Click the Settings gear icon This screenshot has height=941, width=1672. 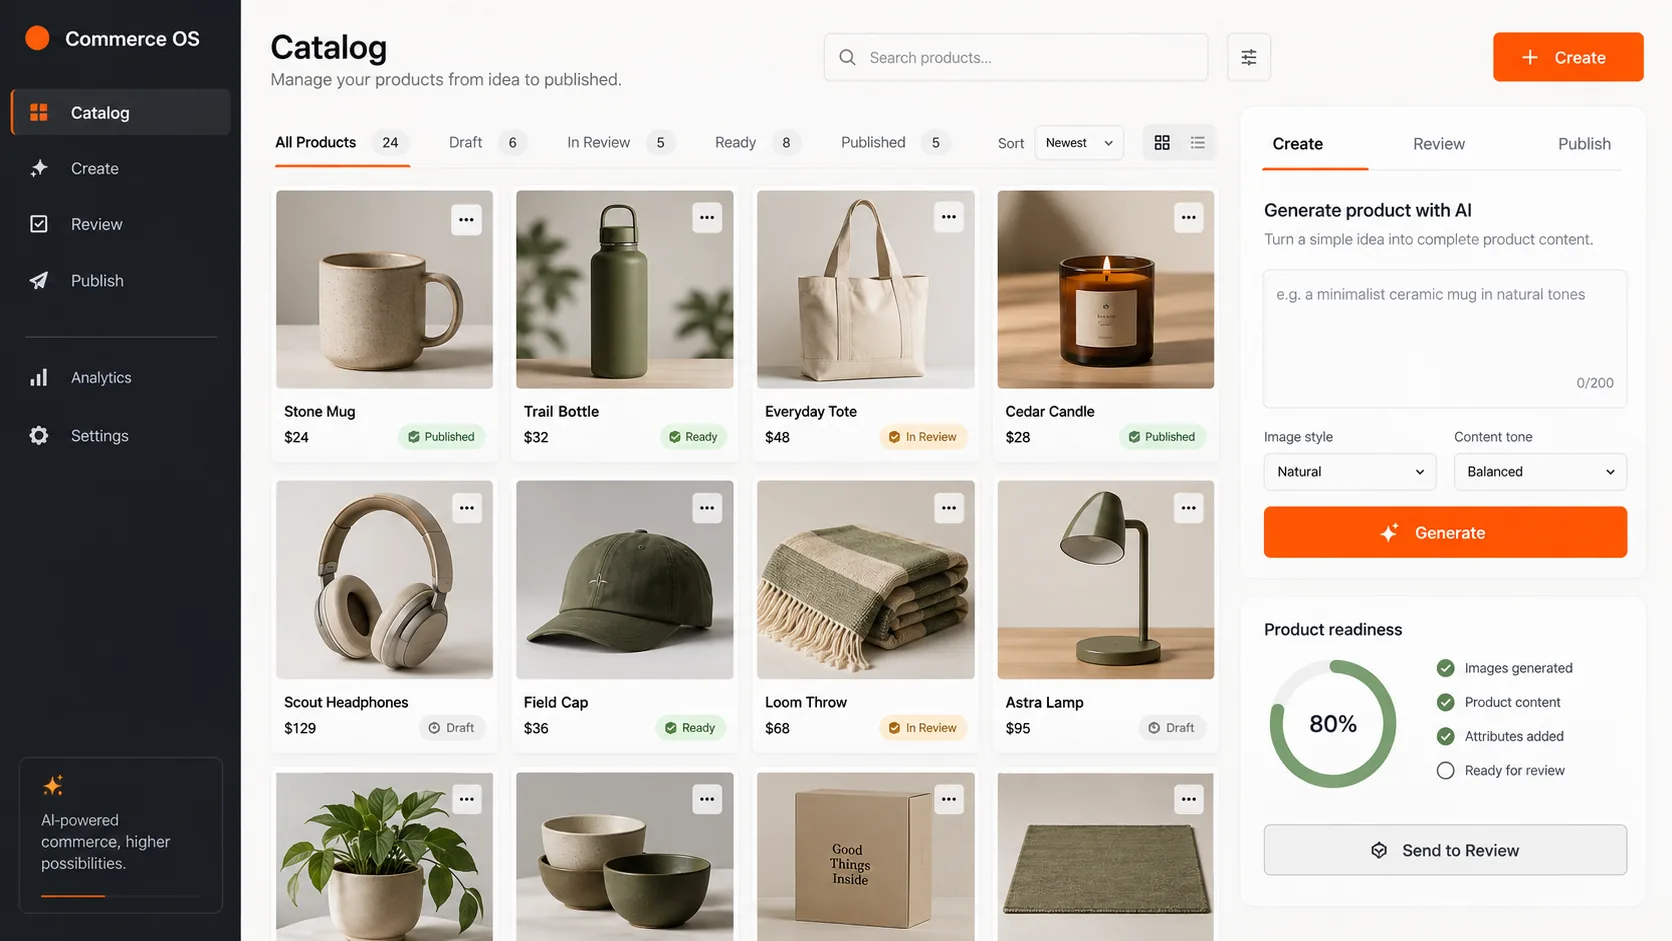click(x=39, y=435)
